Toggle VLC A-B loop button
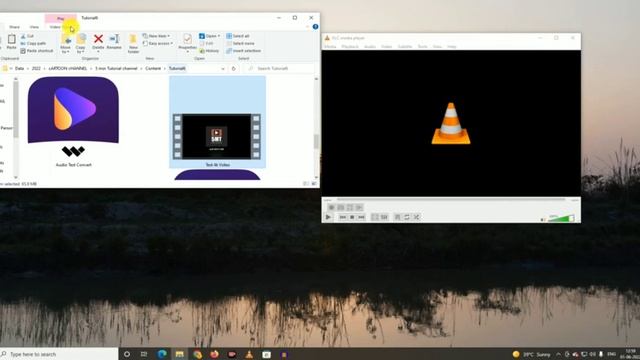The image size is (640, 360). click(350, 208)
